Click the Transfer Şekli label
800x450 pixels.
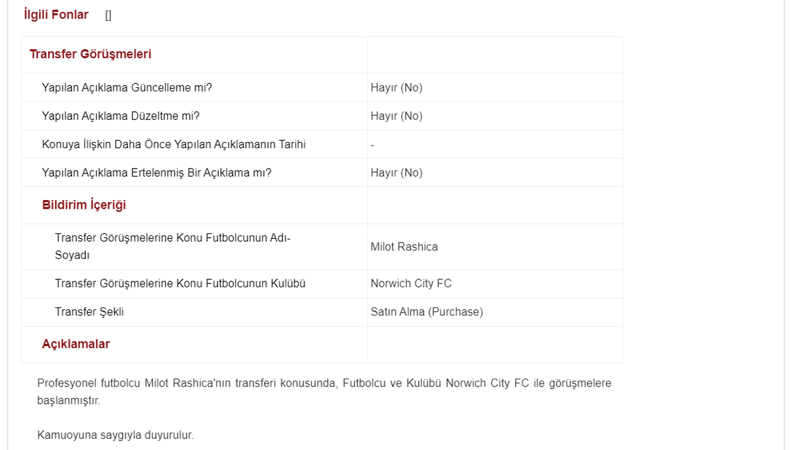point(89,312)
